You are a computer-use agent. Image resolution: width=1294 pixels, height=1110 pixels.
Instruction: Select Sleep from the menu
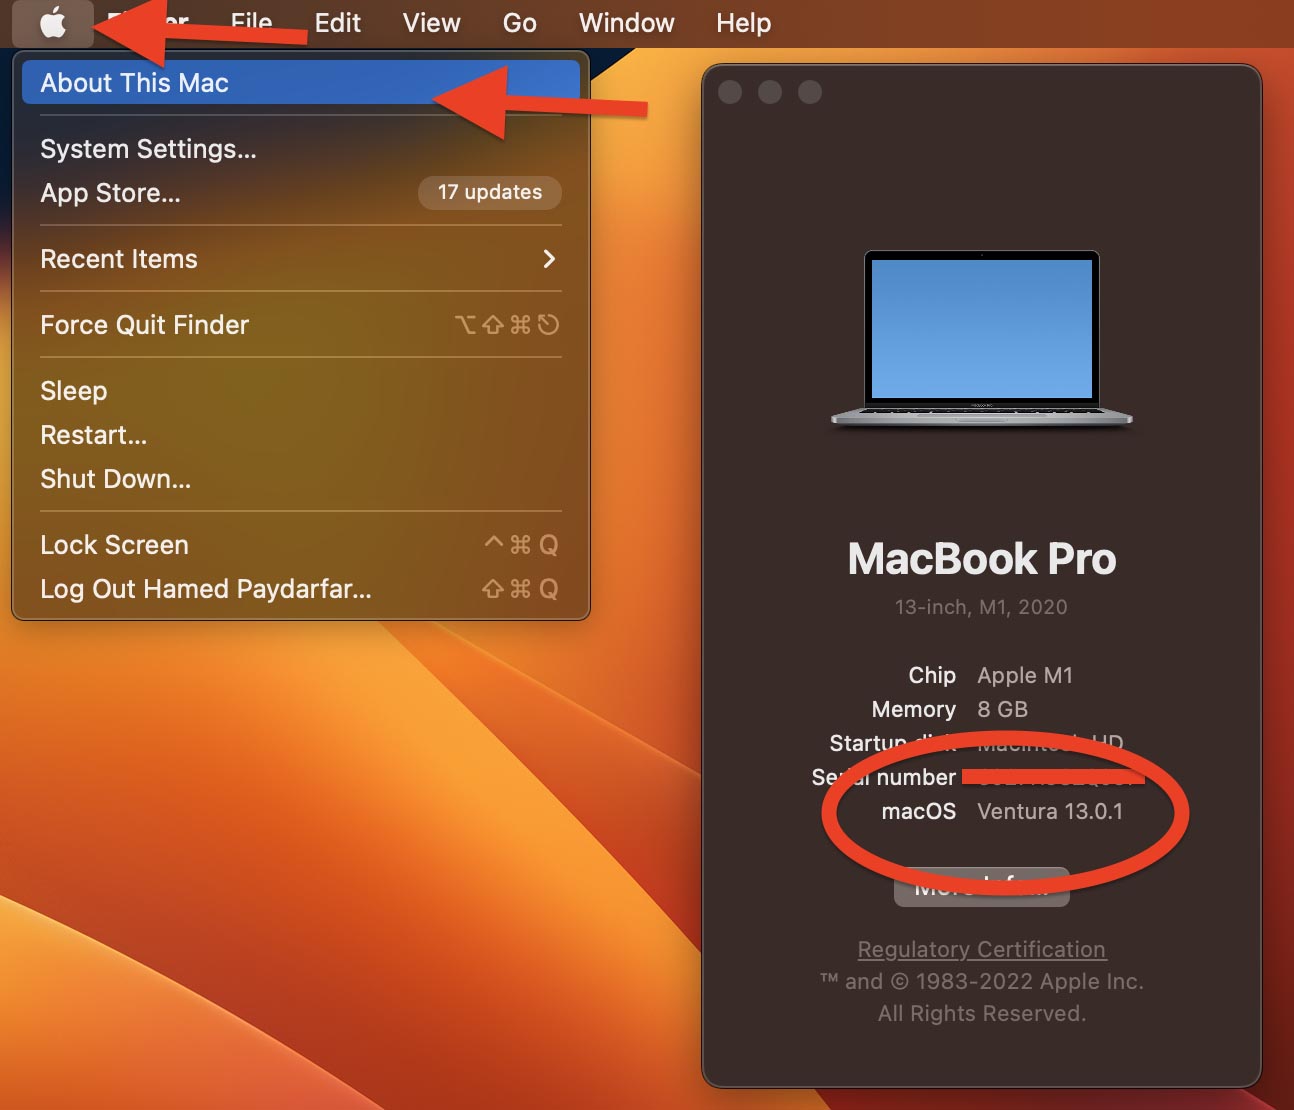[301, 391]
